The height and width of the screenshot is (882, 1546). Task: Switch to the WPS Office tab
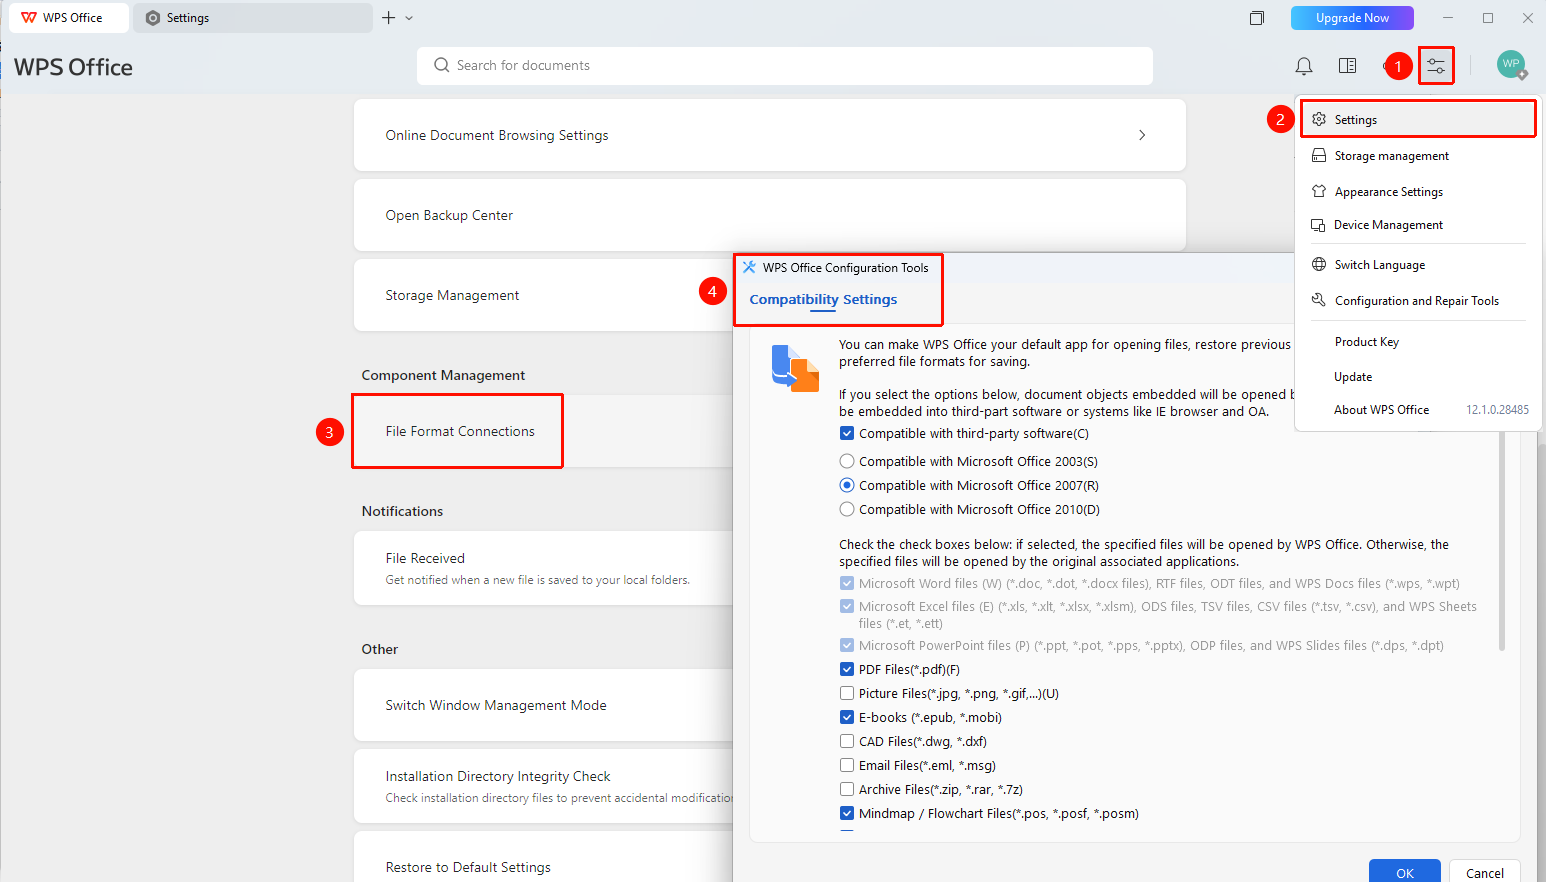pyautogui.click(x=69, y=18)
